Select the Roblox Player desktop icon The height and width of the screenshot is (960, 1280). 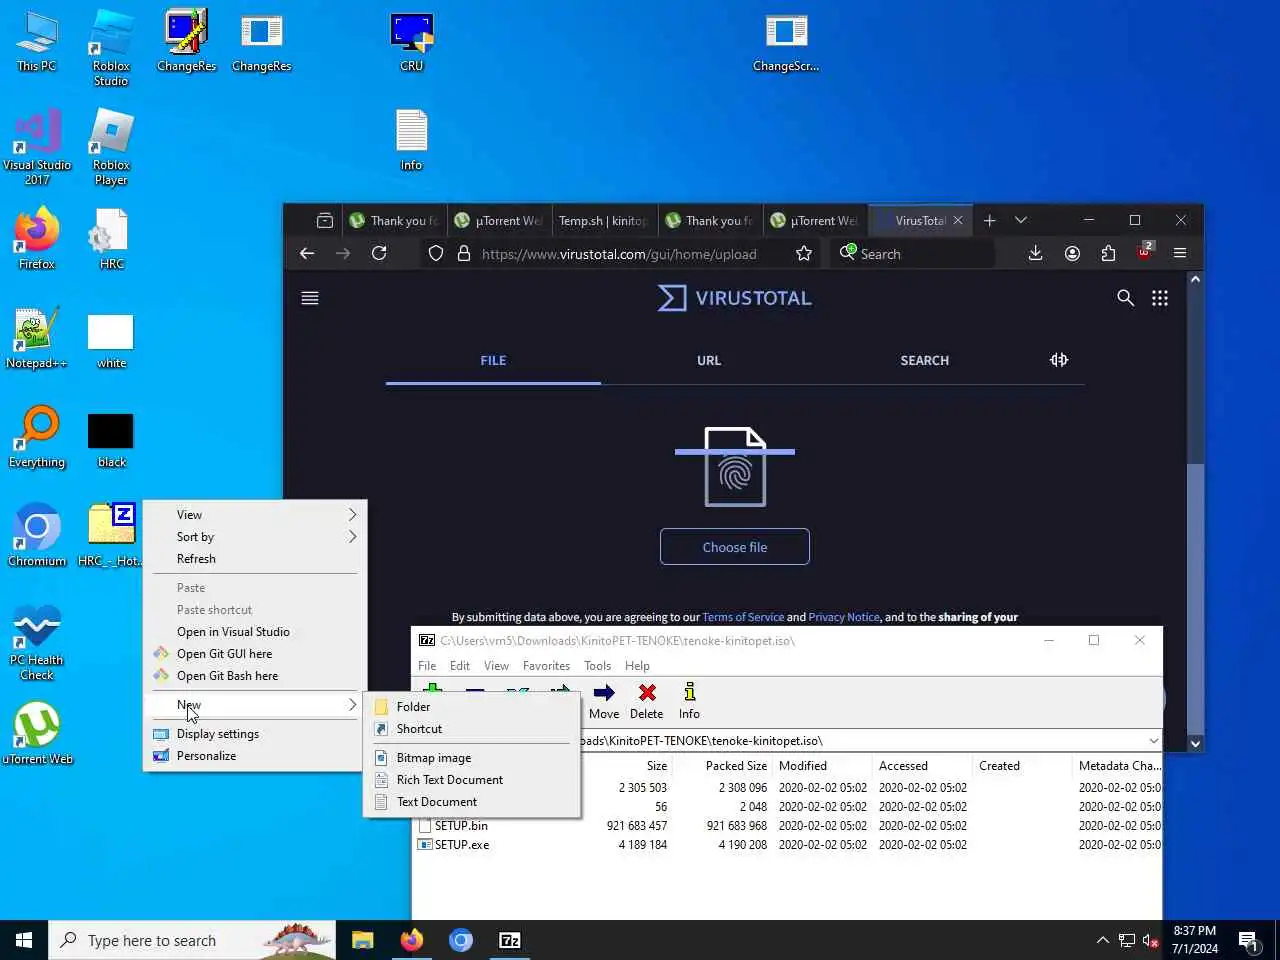click(x=111, y=147)
